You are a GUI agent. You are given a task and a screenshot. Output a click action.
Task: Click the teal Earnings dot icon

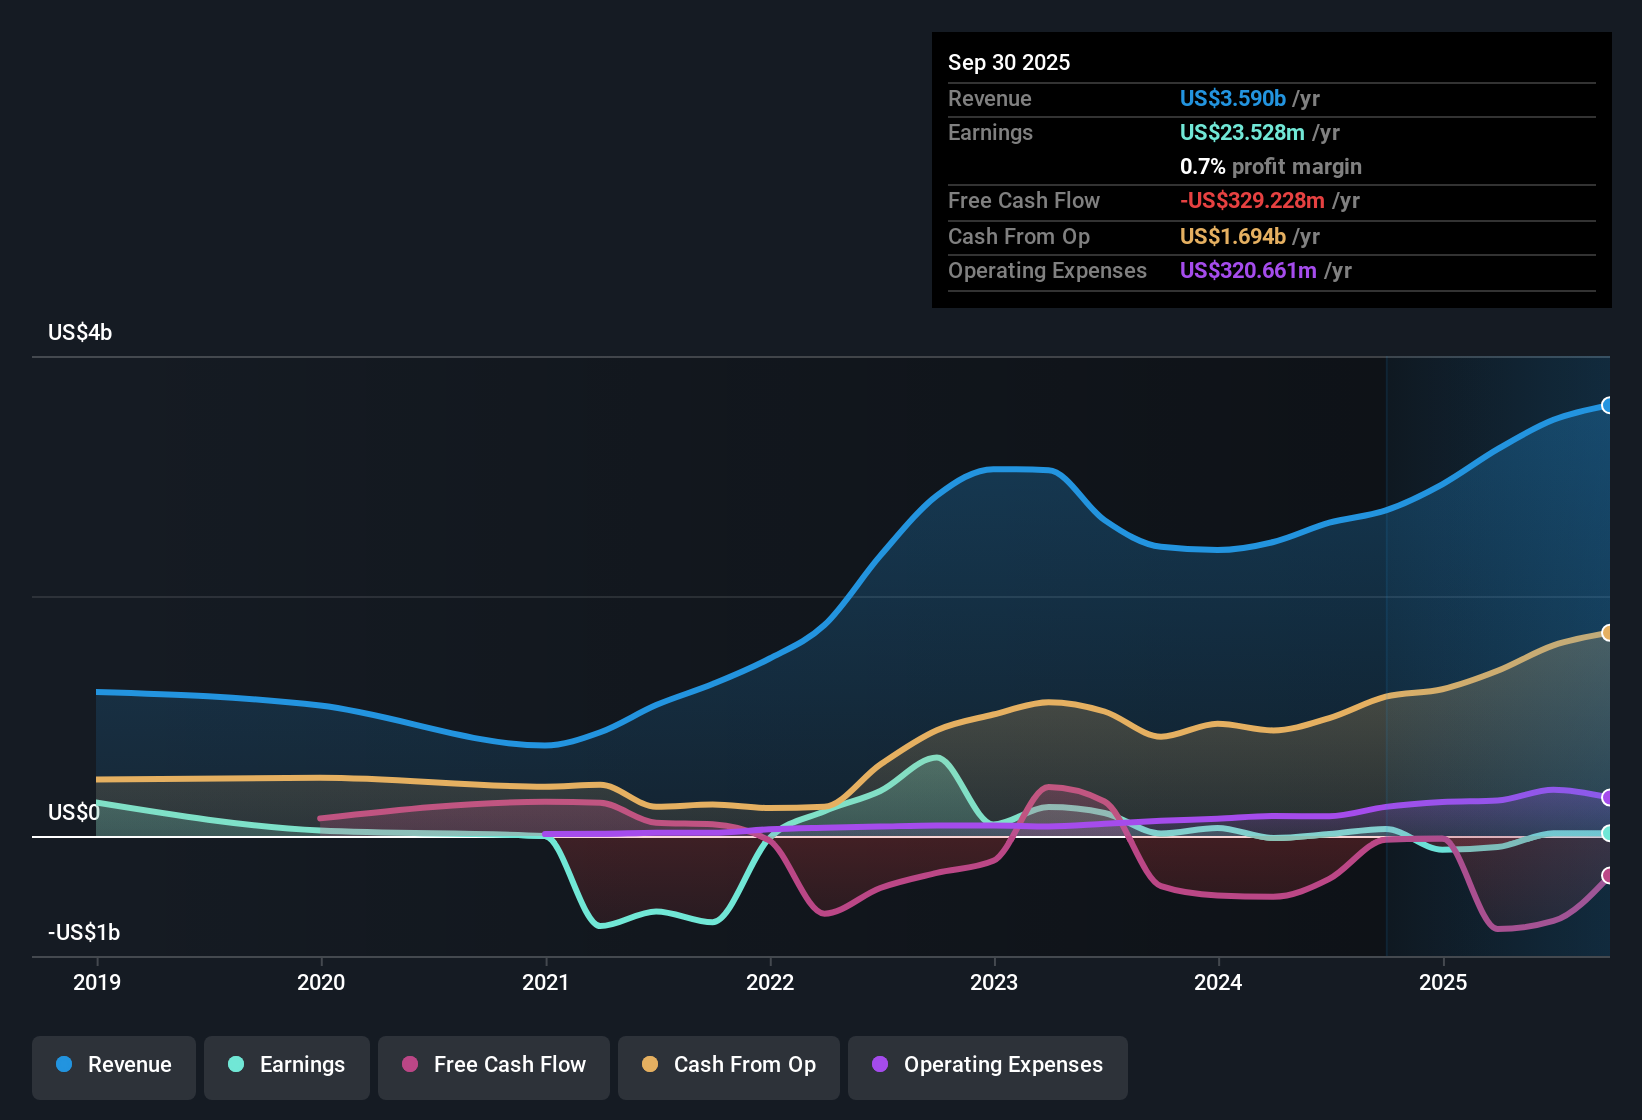pos(235,1065)
